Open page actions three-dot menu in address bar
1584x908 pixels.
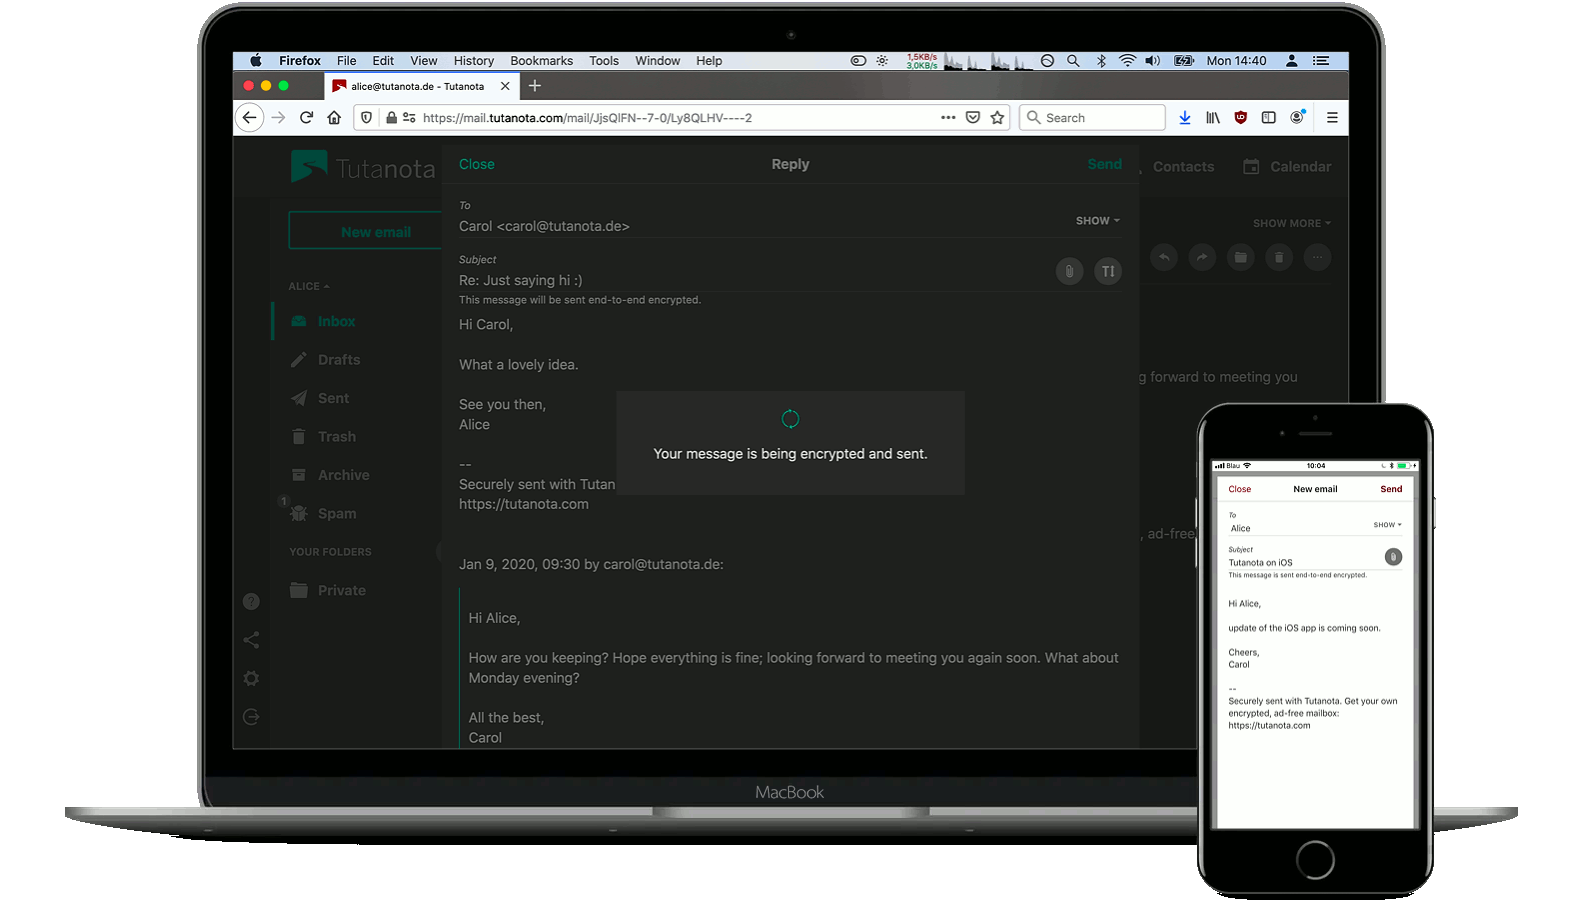coord(948,118)
